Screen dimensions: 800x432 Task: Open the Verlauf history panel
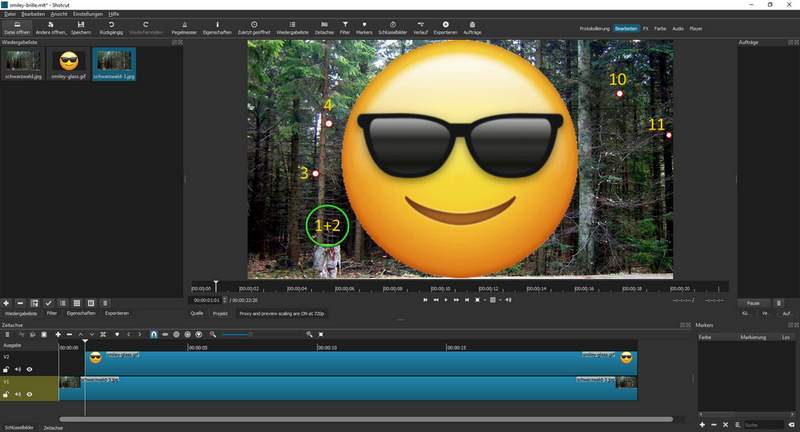420,26
